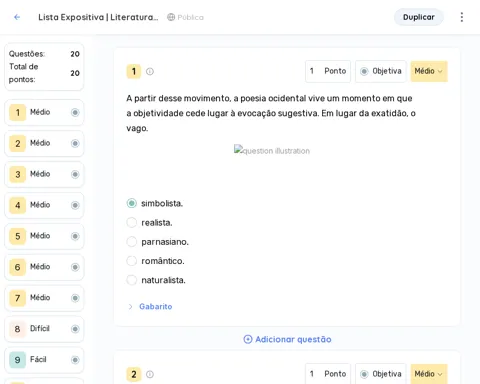Screen dimensions: 480x384
Task: Click the question 1 statement text
Action: tap(271, 113)
